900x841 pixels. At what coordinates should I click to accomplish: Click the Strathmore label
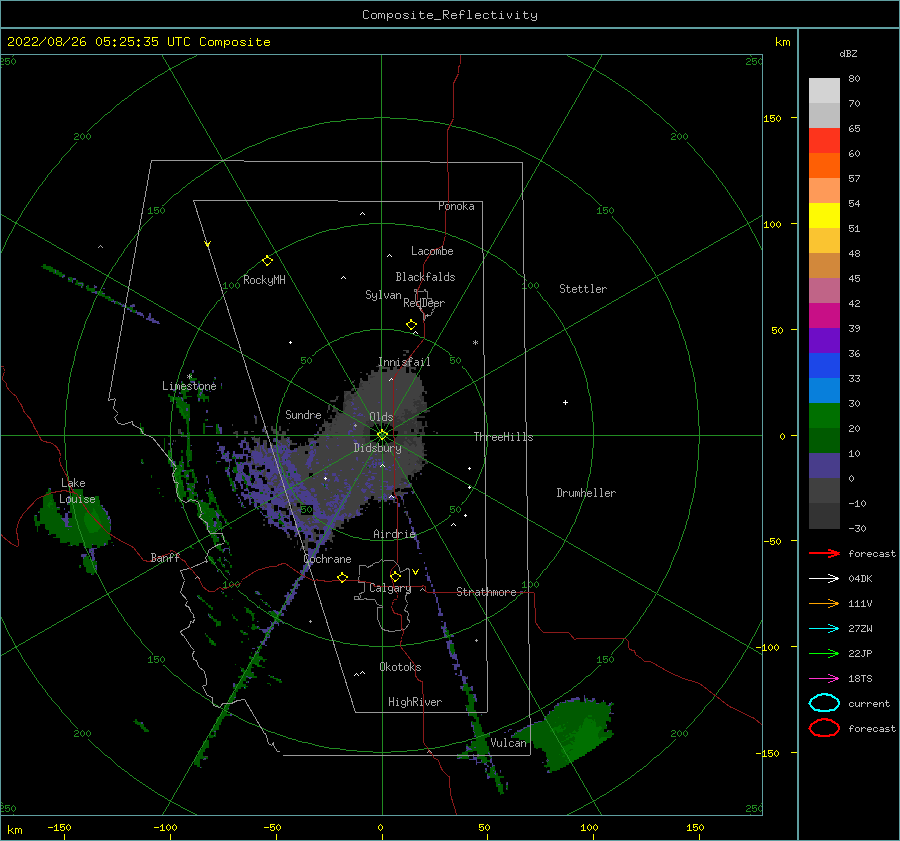coord(486,592)
